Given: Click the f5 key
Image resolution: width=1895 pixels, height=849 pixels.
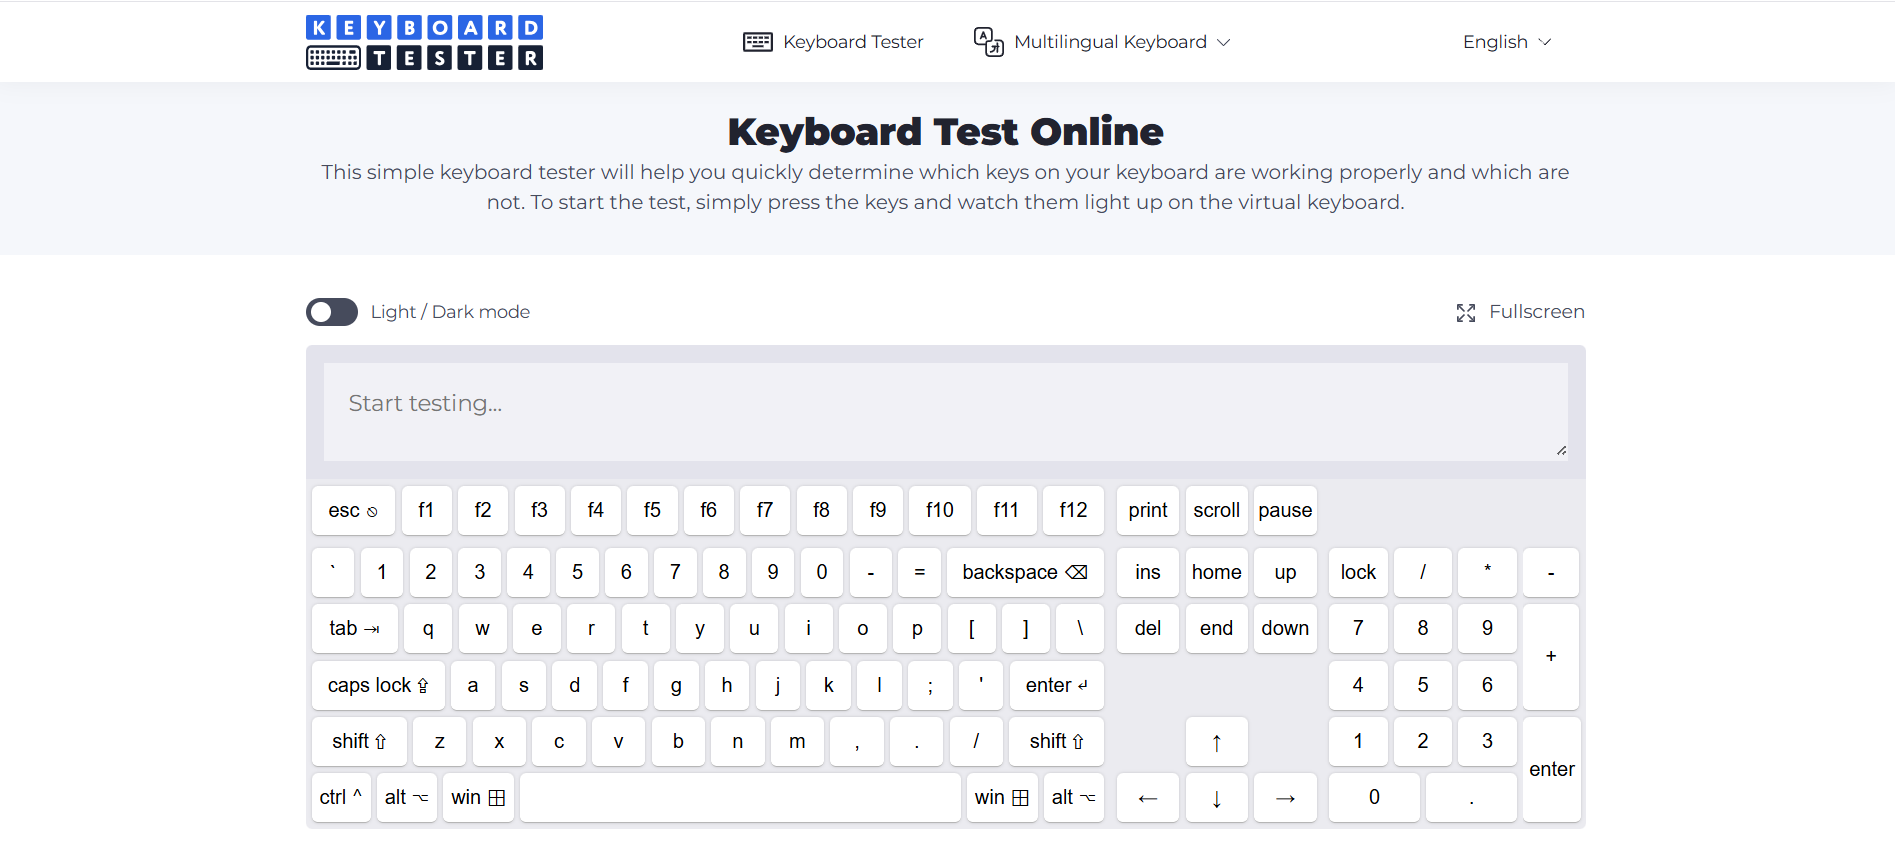Looking at the screenshot, I should click(652, 510).
